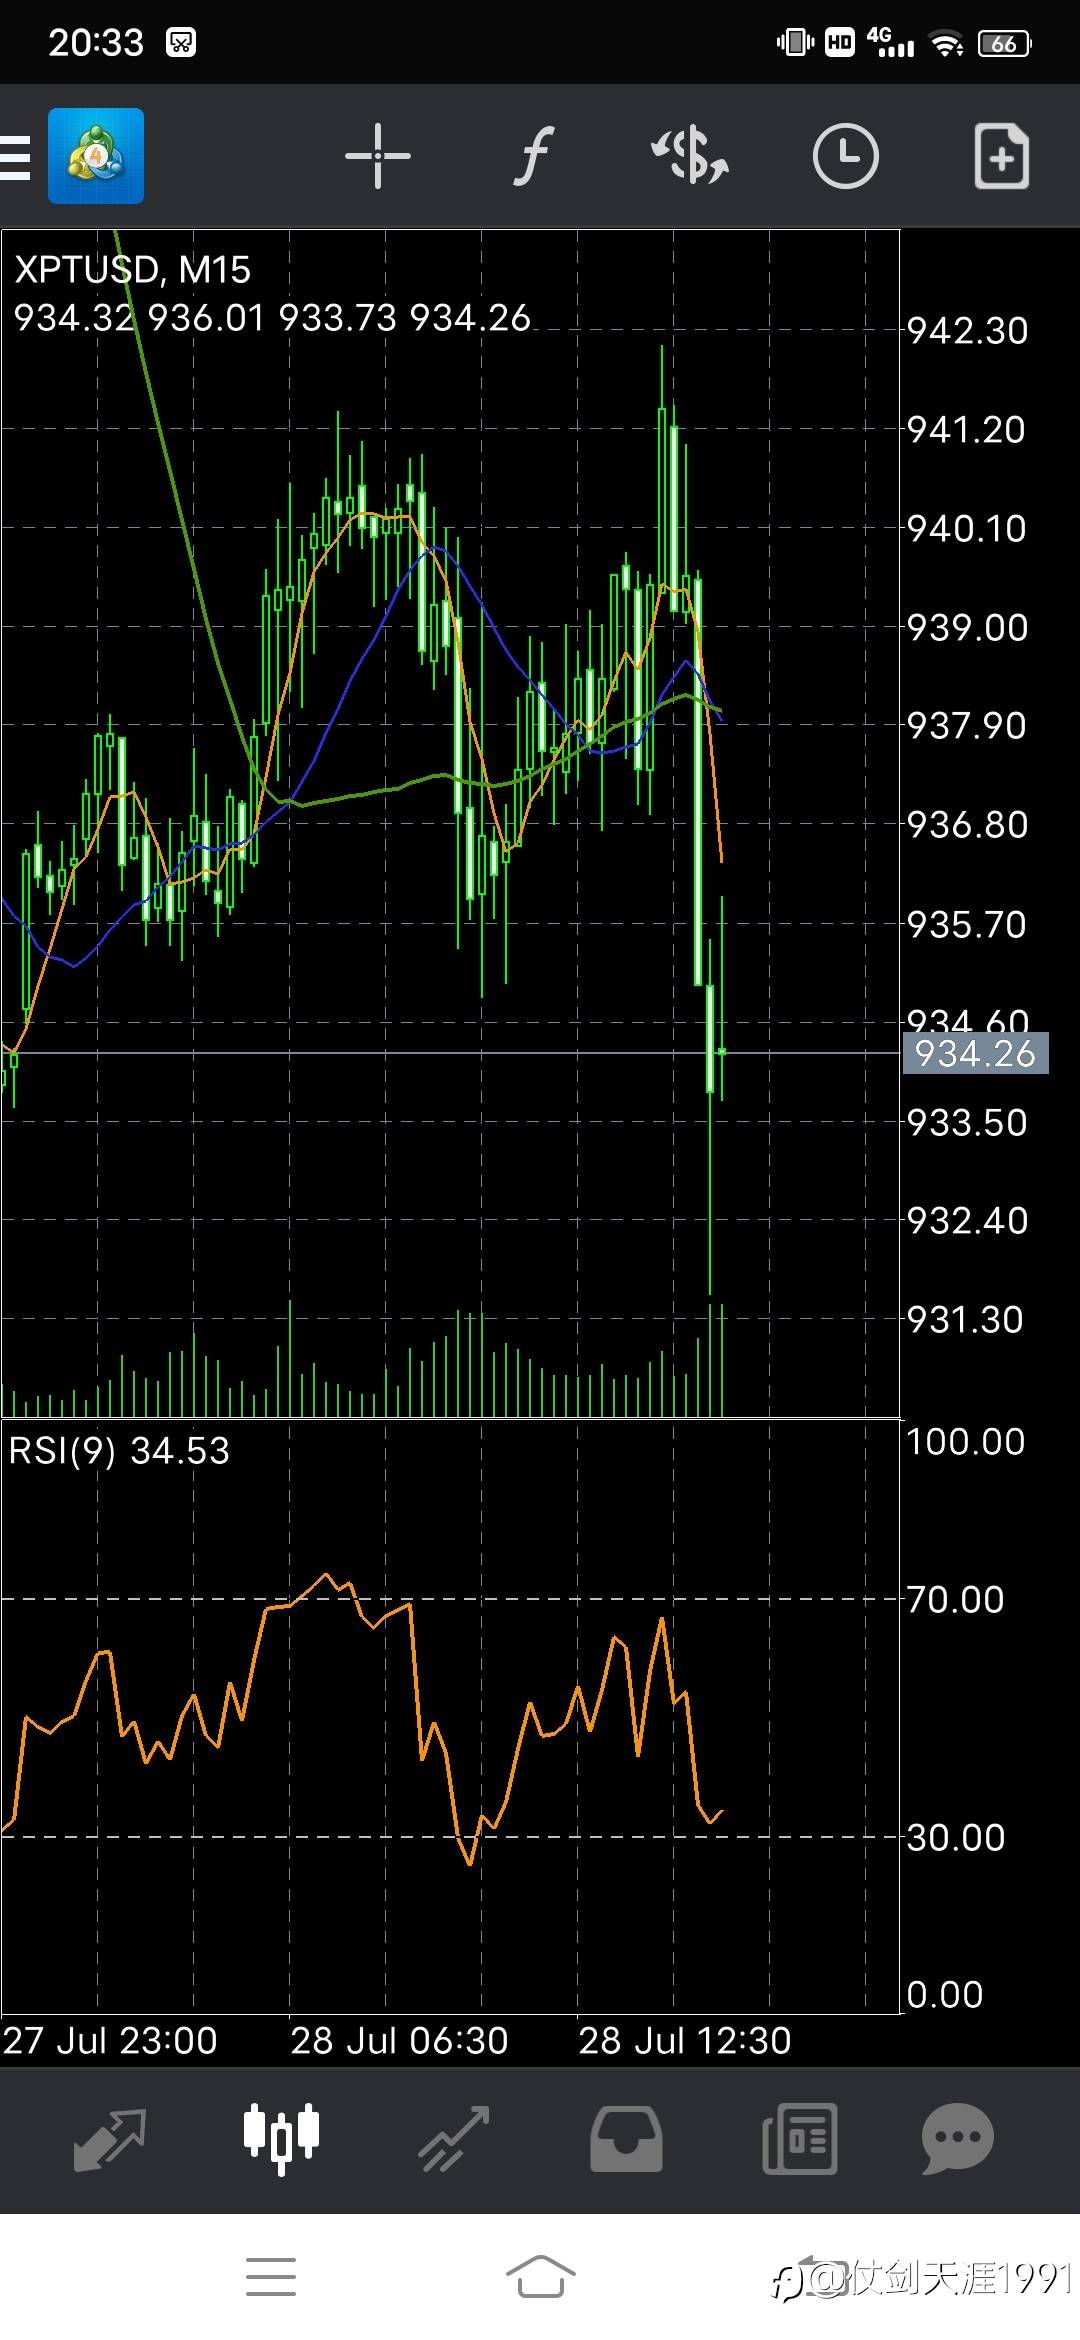Switch to the Trade tab
Viewport: 1080px width, 2340px height.
454,2138
